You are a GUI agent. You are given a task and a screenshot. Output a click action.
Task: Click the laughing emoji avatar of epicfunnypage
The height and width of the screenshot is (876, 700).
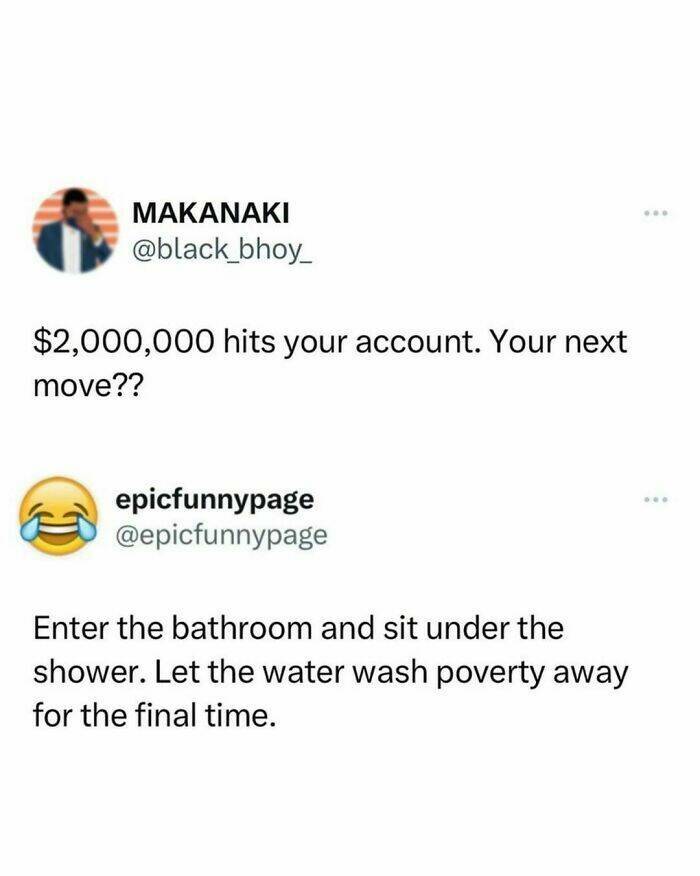pos(58,516)
